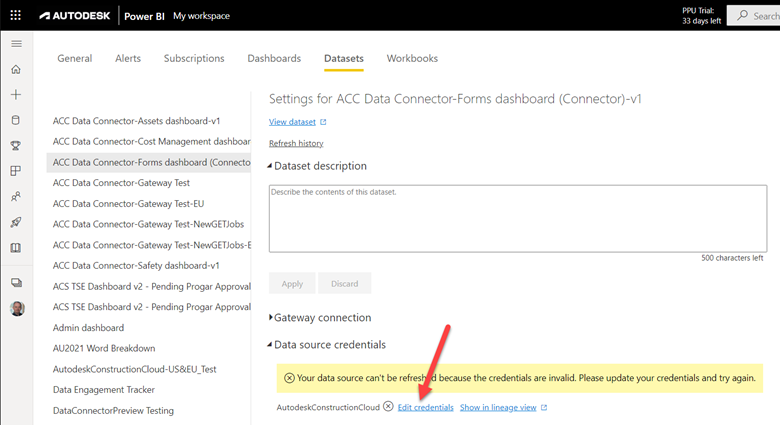Screen dimensions: 780x425
Task: Open the Apps icon in sidebar
Action: (16, 171)
